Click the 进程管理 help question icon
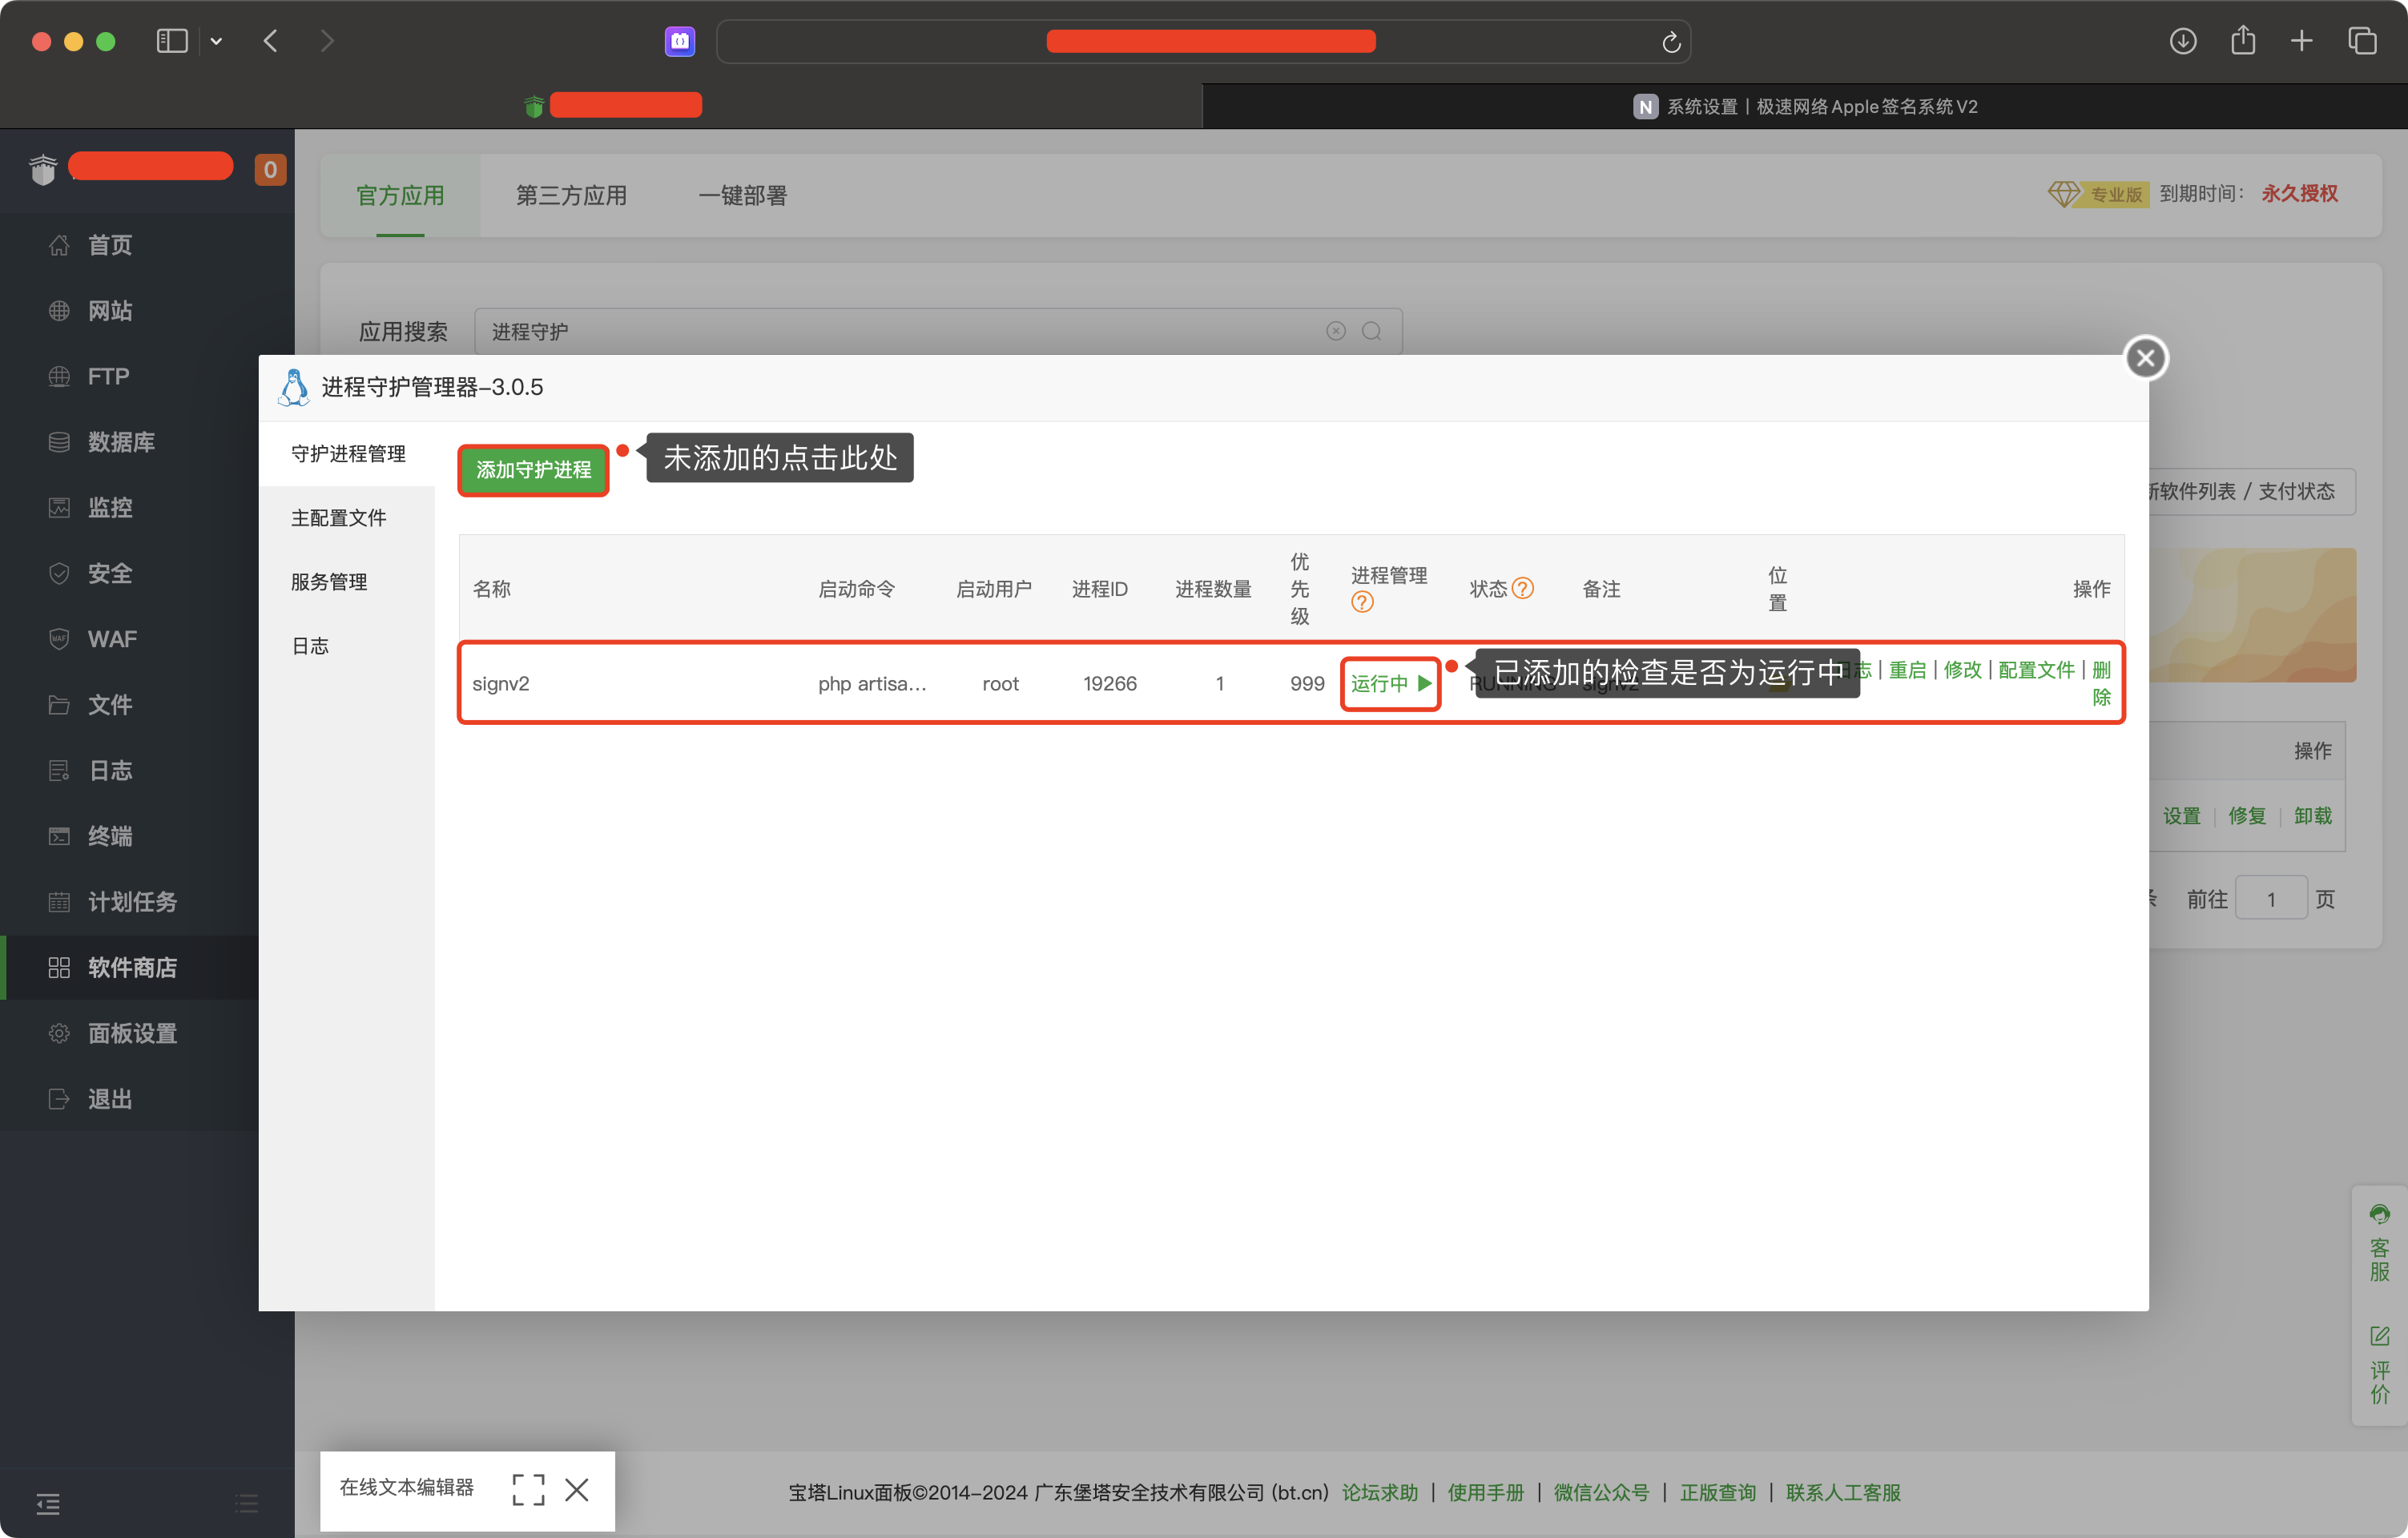Viewport: 2408px width, 1538px height. (x=1362, y=602)
